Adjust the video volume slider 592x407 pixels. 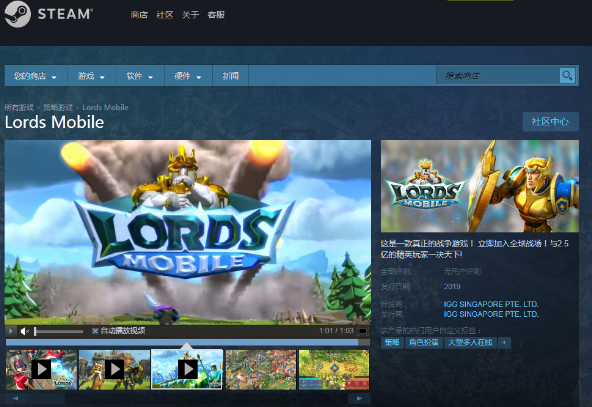tap(59, 331)
